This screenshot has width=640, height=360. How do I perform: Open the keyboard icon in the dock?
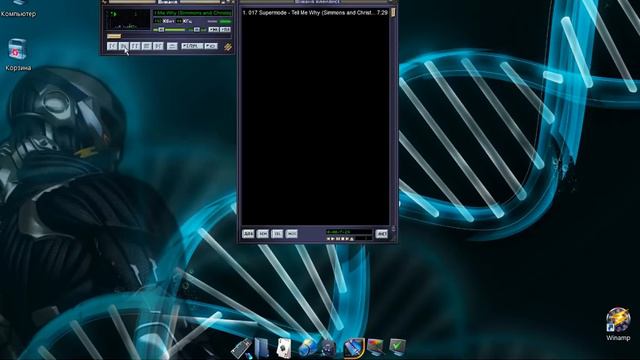242,348
